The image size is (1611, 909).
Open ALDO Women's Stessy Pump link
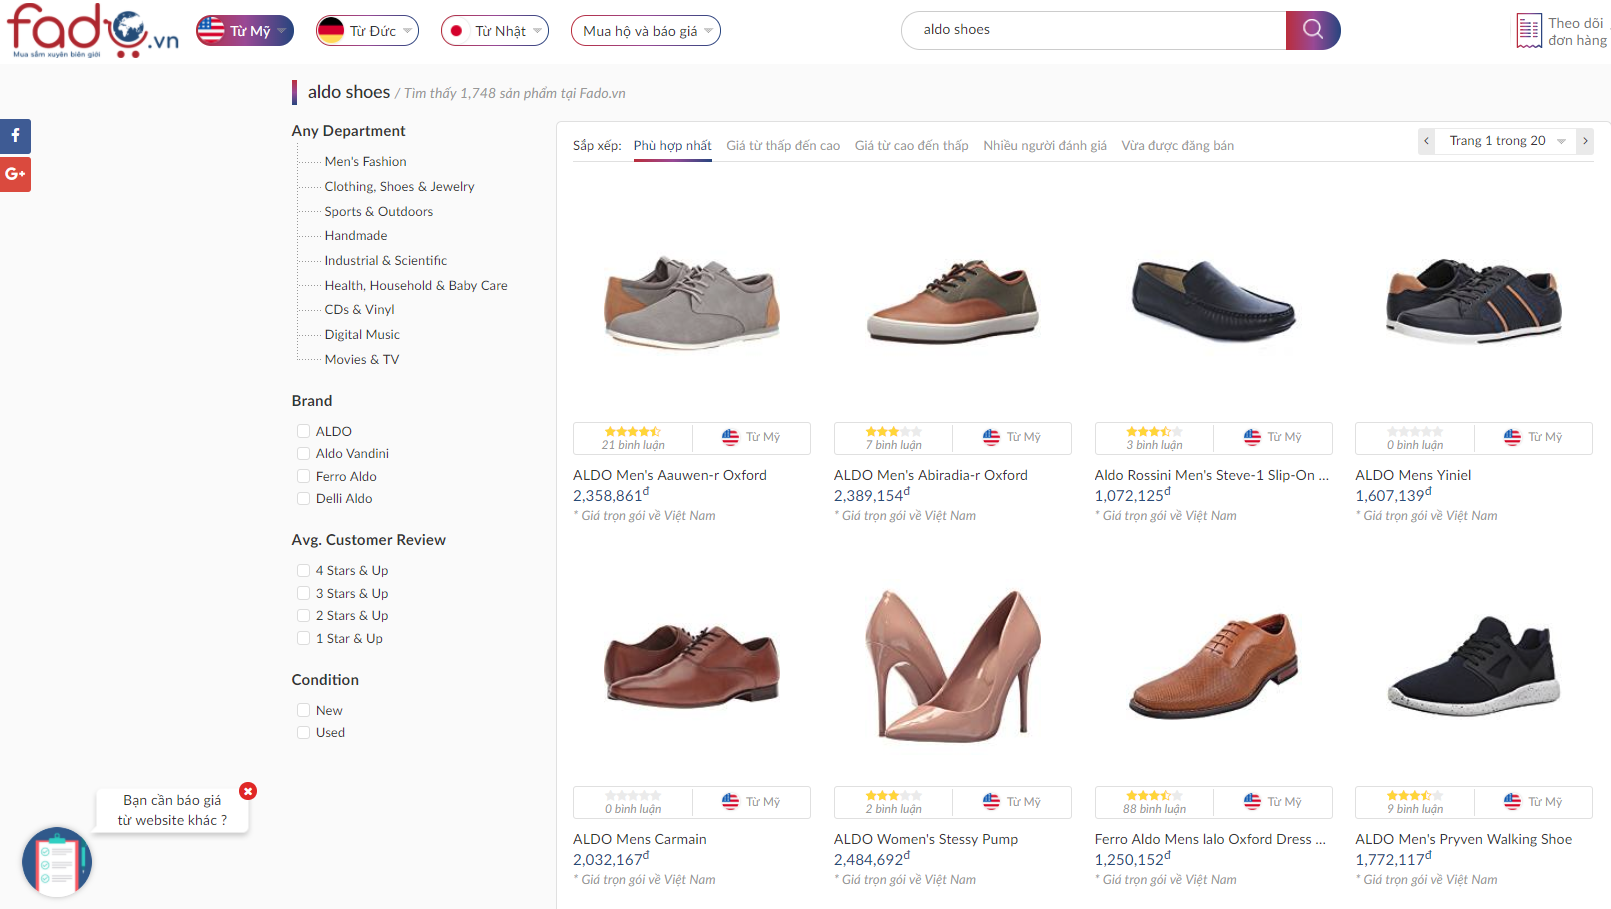(x=926, y=839)
